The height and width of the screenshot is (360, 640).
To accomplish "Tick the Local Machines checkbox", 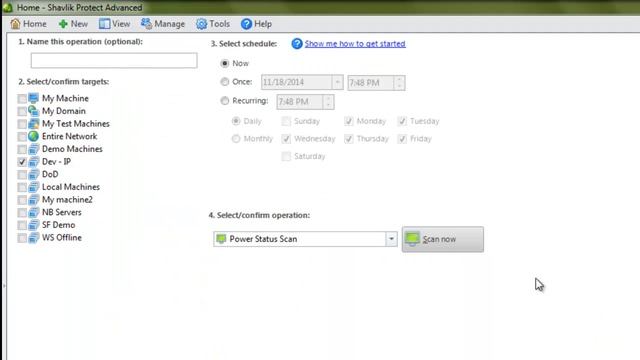I will pos(22,187).
